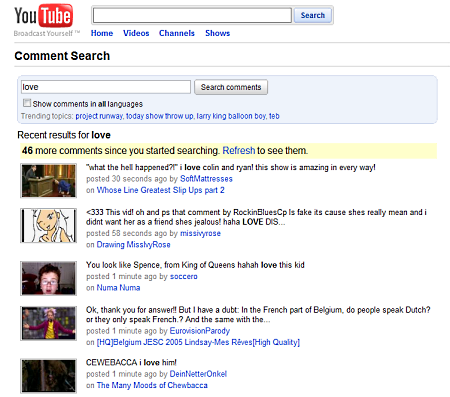Click comment starting '<333 This vid!'
450x397 pixels.
tap(256, 217)
